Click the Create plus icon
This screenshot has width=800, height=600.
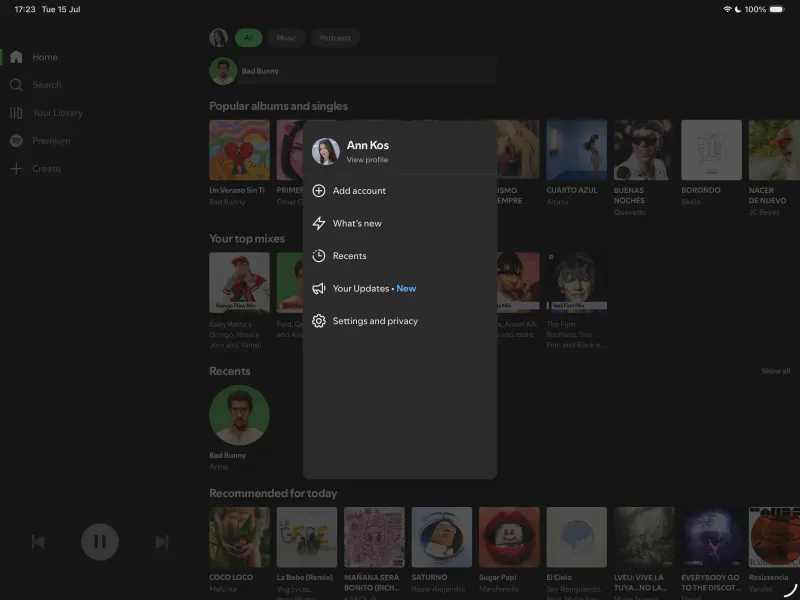coord(16,169)
